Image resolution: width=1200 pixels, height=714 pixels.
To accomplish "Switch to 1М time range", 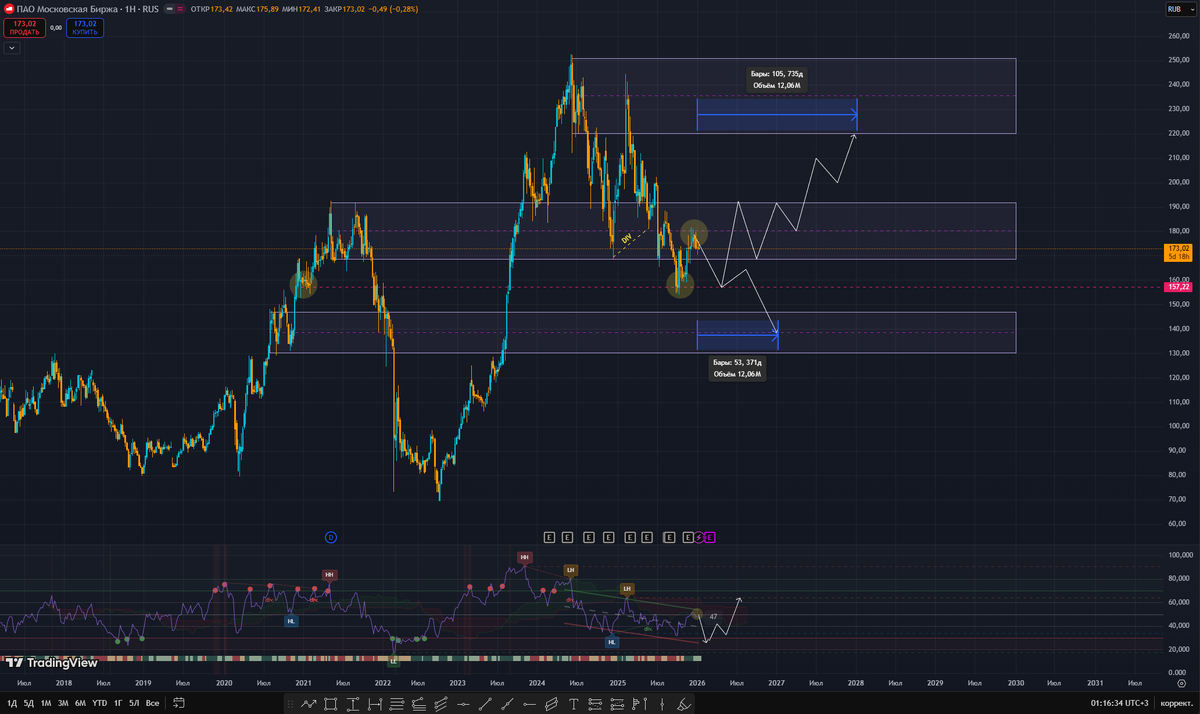I will click(46, 703).
